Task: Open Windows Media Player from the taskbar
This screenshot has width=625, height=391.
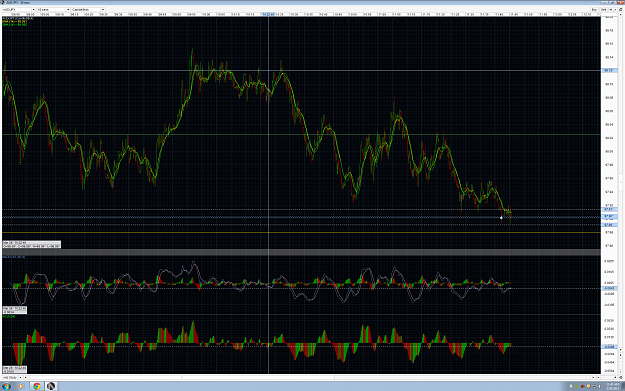Action: pos(21,386)
